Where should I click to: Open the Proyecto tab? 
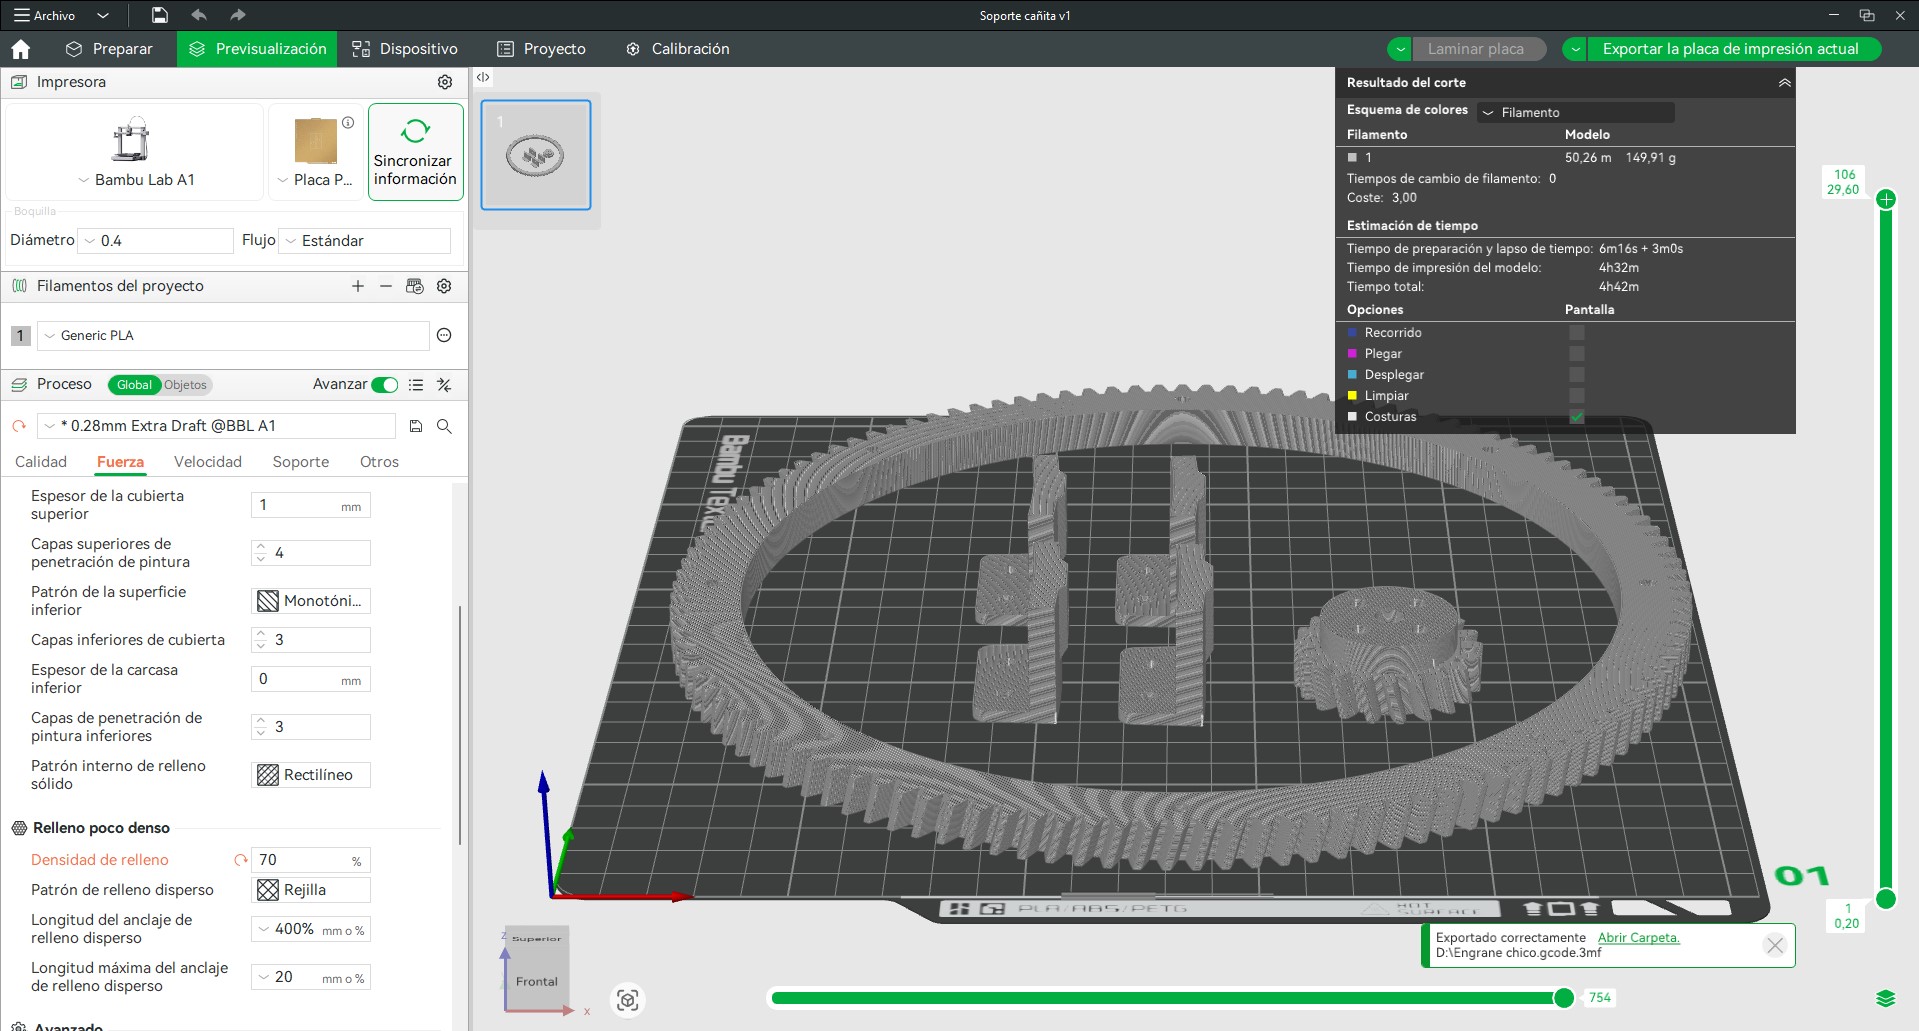point(541,49)
